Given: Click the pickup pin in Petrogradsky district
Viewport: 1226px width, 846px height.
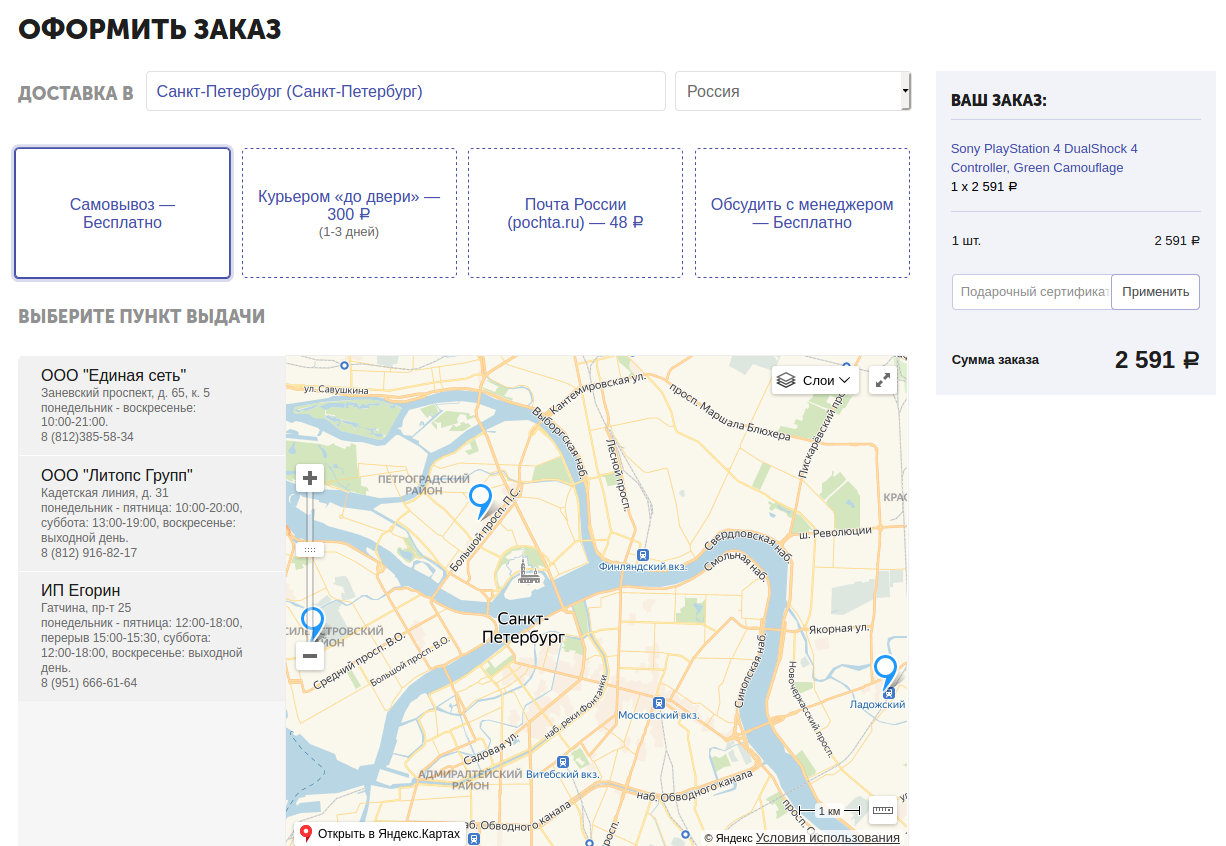Looking at the screenshot, I should [x=481, y=500].
